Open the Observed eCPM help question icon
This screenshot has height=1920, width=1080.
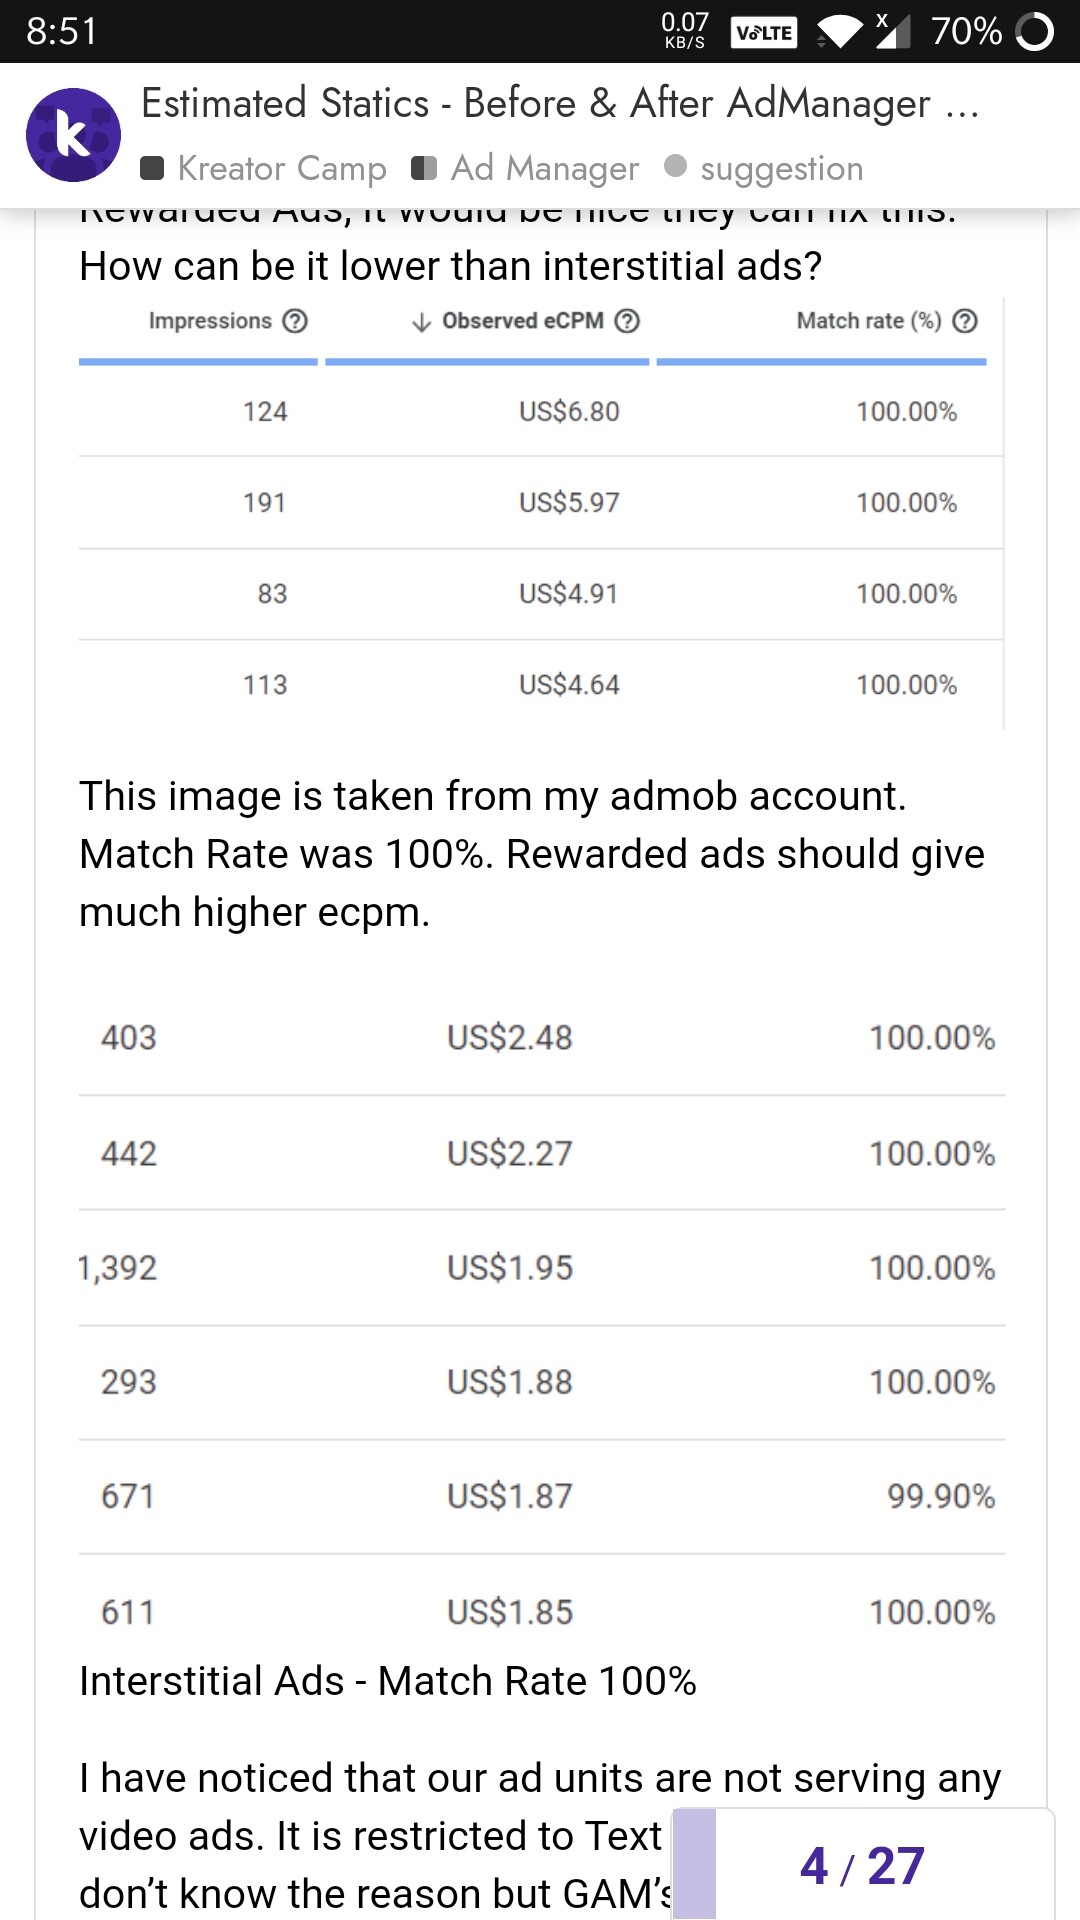coord(627,321)
